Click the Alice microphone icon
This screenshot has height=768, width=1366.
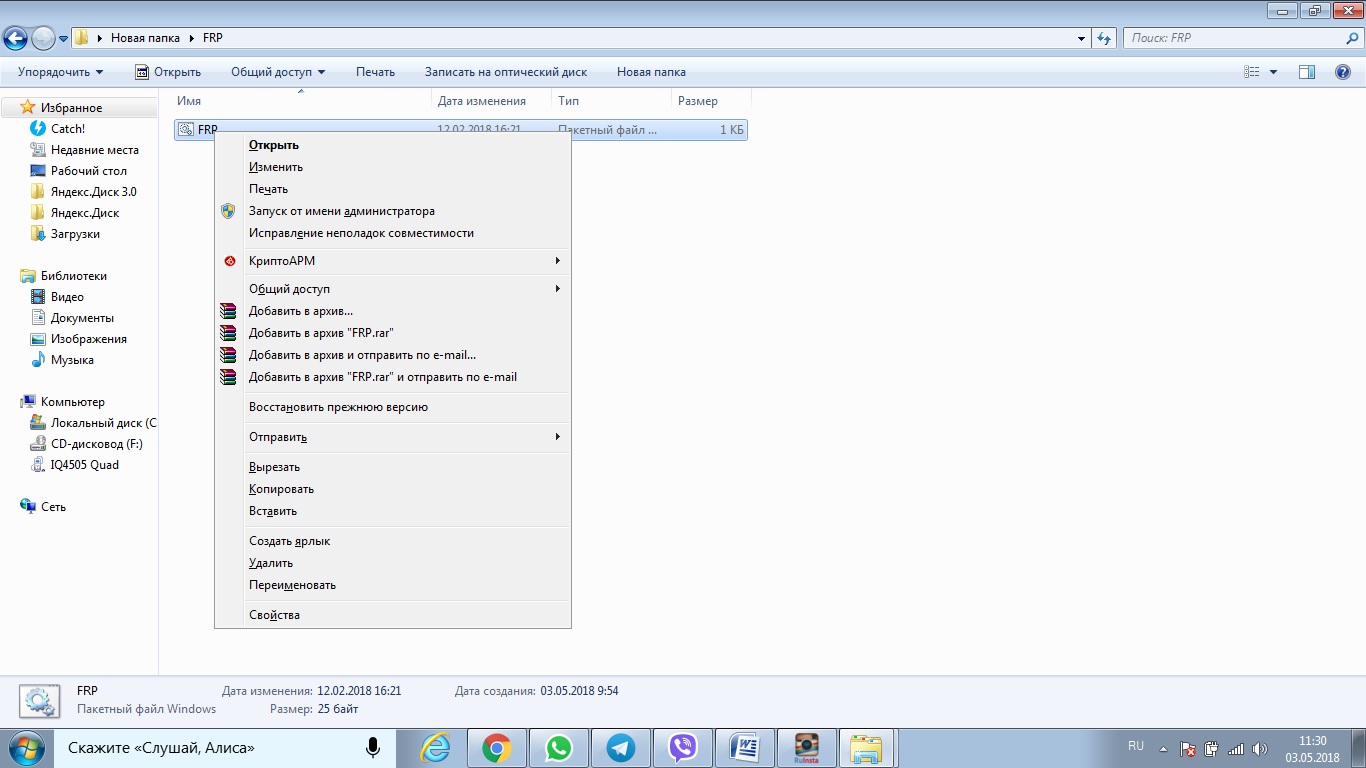(x=373, y=748)
